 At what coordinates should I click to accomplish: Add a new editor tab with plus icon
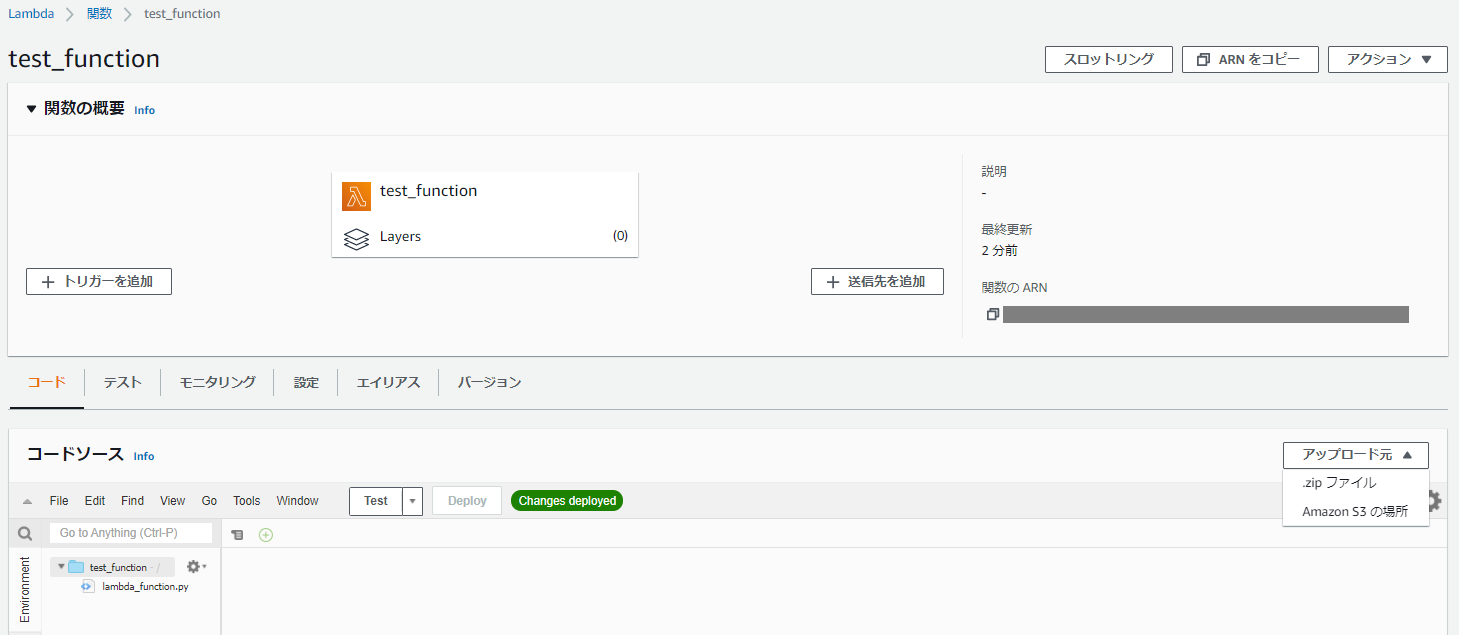click(265, 535)
